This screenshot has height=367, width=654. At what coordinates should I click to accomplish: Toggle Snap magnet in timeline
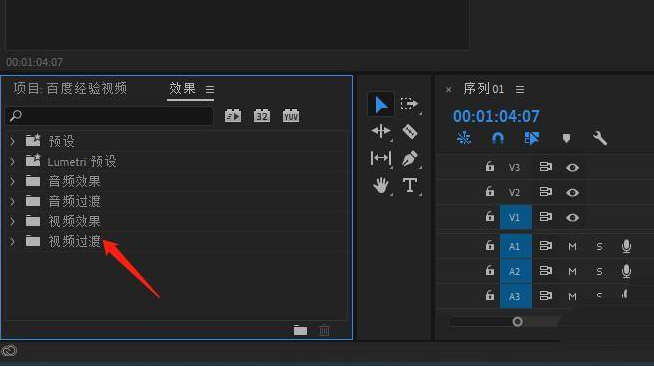pyautogui.click(x=498, y=138)
